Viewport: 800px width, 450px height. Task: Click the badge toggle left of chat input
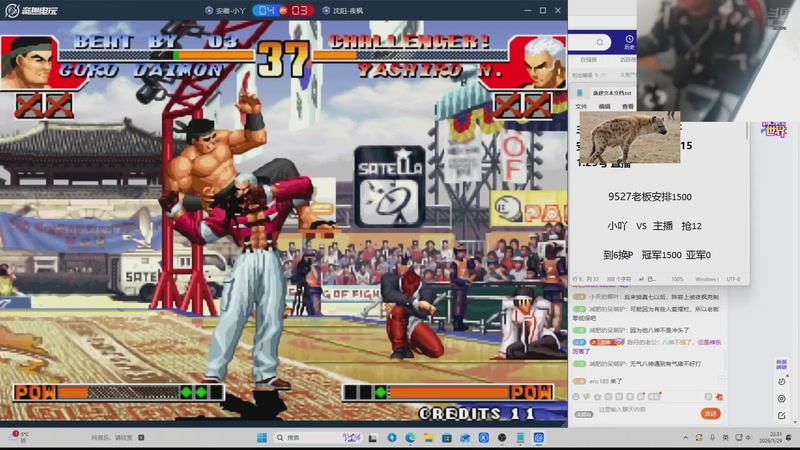(x=584, y=414)
